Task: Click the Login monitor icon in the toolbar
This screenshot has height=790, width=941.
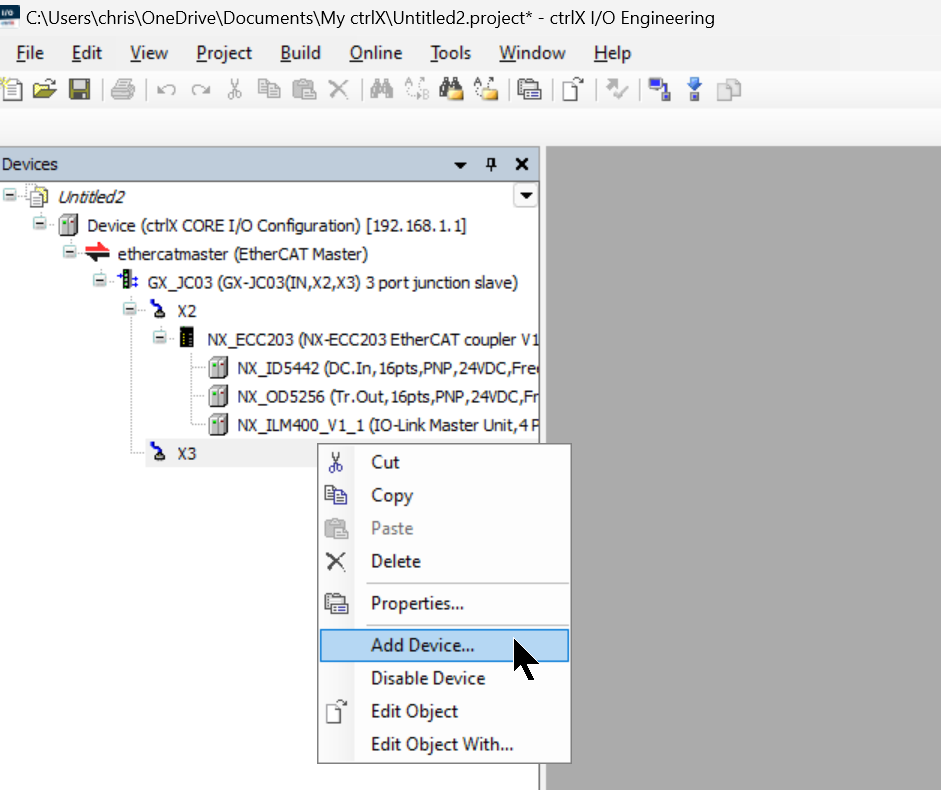Action: 660,89
